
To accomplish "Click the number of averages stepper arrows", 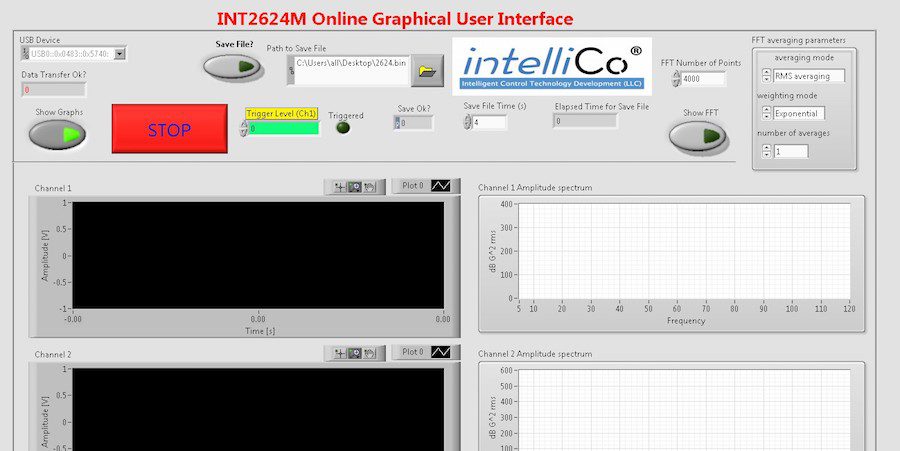I will (x=766, y=151).
